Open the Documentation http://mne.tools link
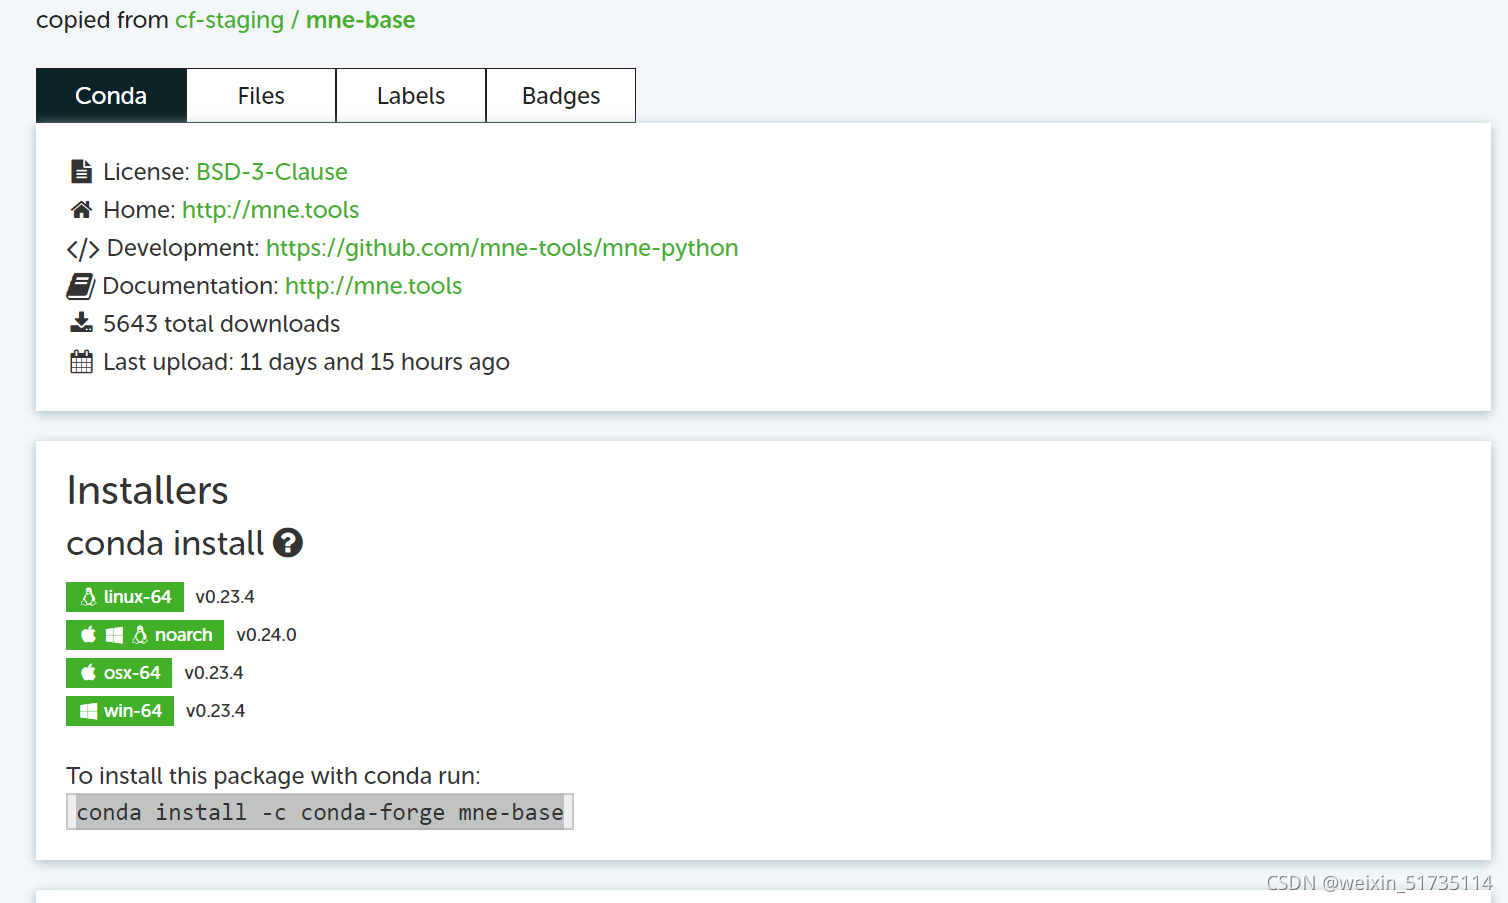This screenshot has width=1508, height=903. pos(373,286)
